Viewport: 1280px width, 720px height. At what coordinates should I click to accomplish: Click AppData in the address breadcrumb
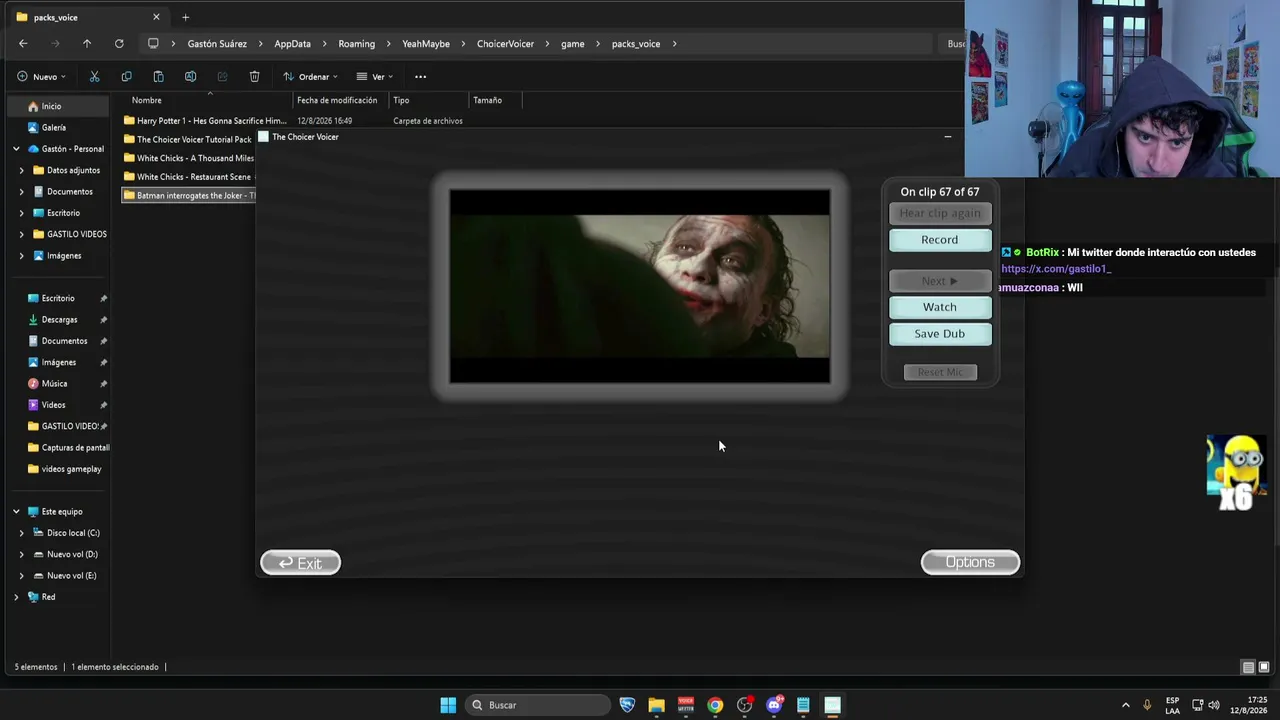(x=293, y=44)
